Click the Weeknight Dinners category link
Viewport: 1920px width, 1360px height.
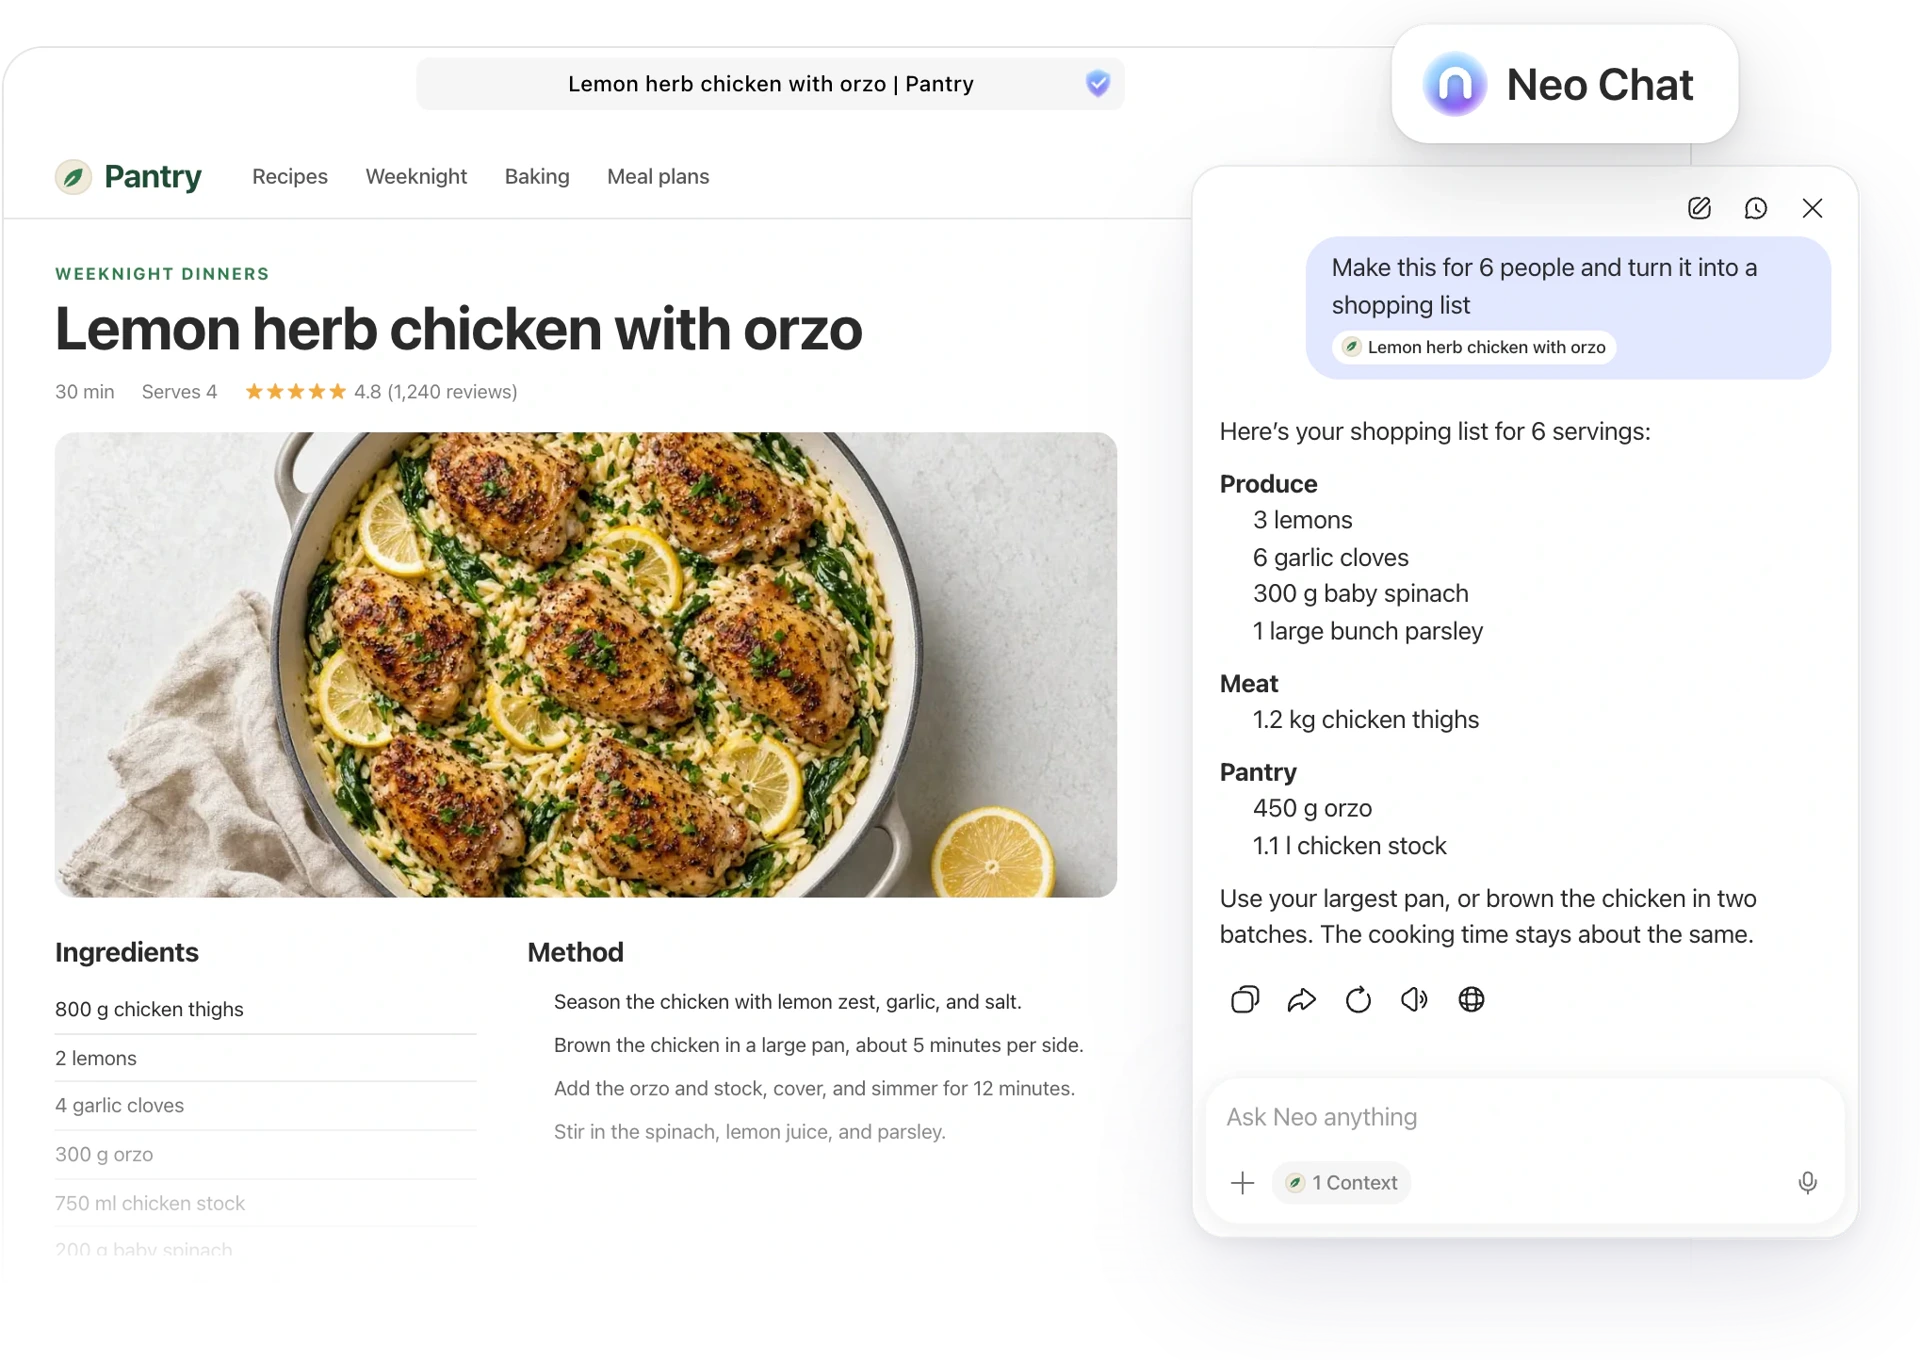162,274
